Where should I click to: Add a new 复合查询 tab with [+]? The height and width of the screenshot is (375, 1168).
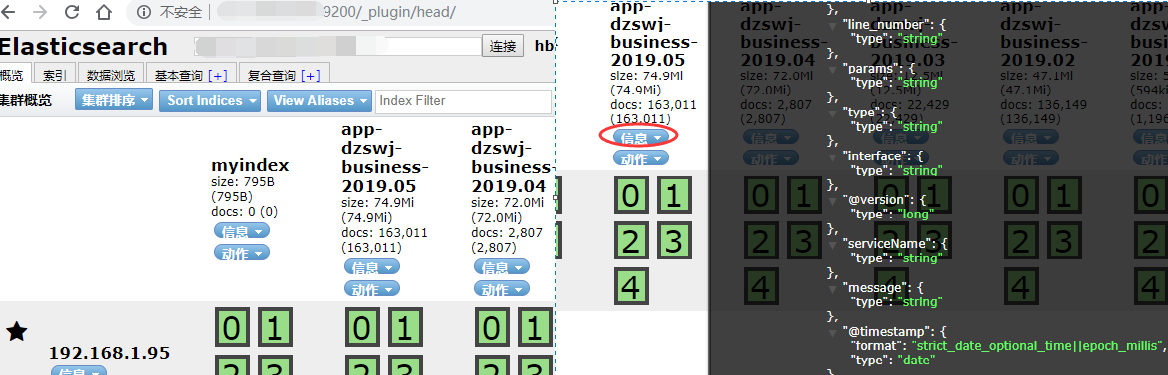(x=311, y=75)
